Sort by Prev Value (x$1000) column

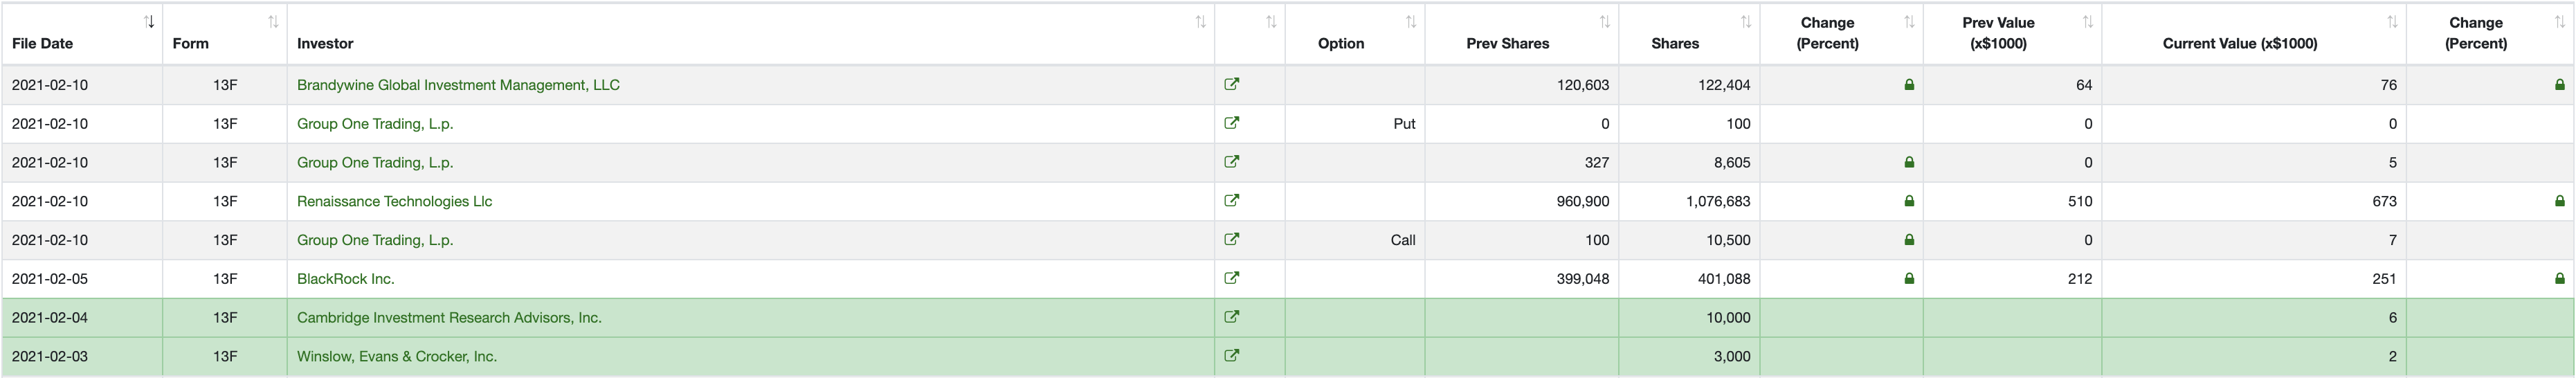[x=2087, y=22]
